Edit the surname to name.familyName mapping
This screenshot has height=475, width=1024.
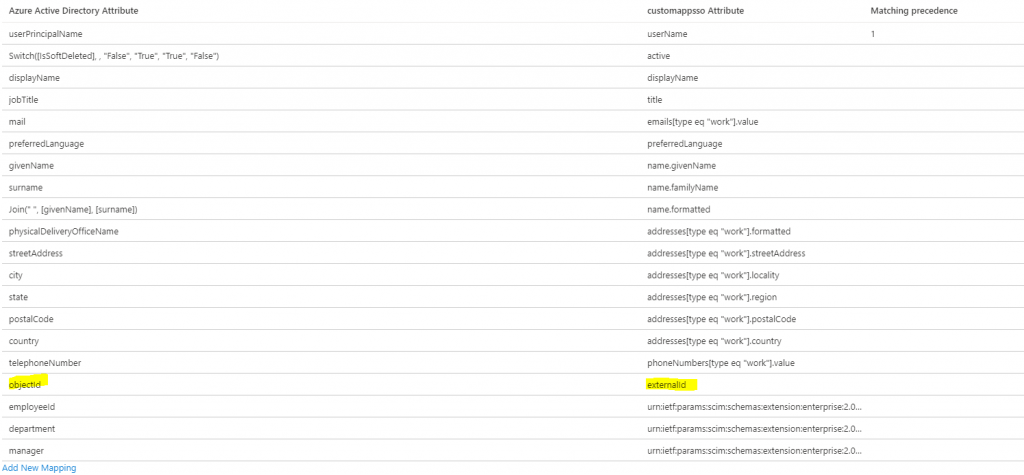tap(26, 188)
